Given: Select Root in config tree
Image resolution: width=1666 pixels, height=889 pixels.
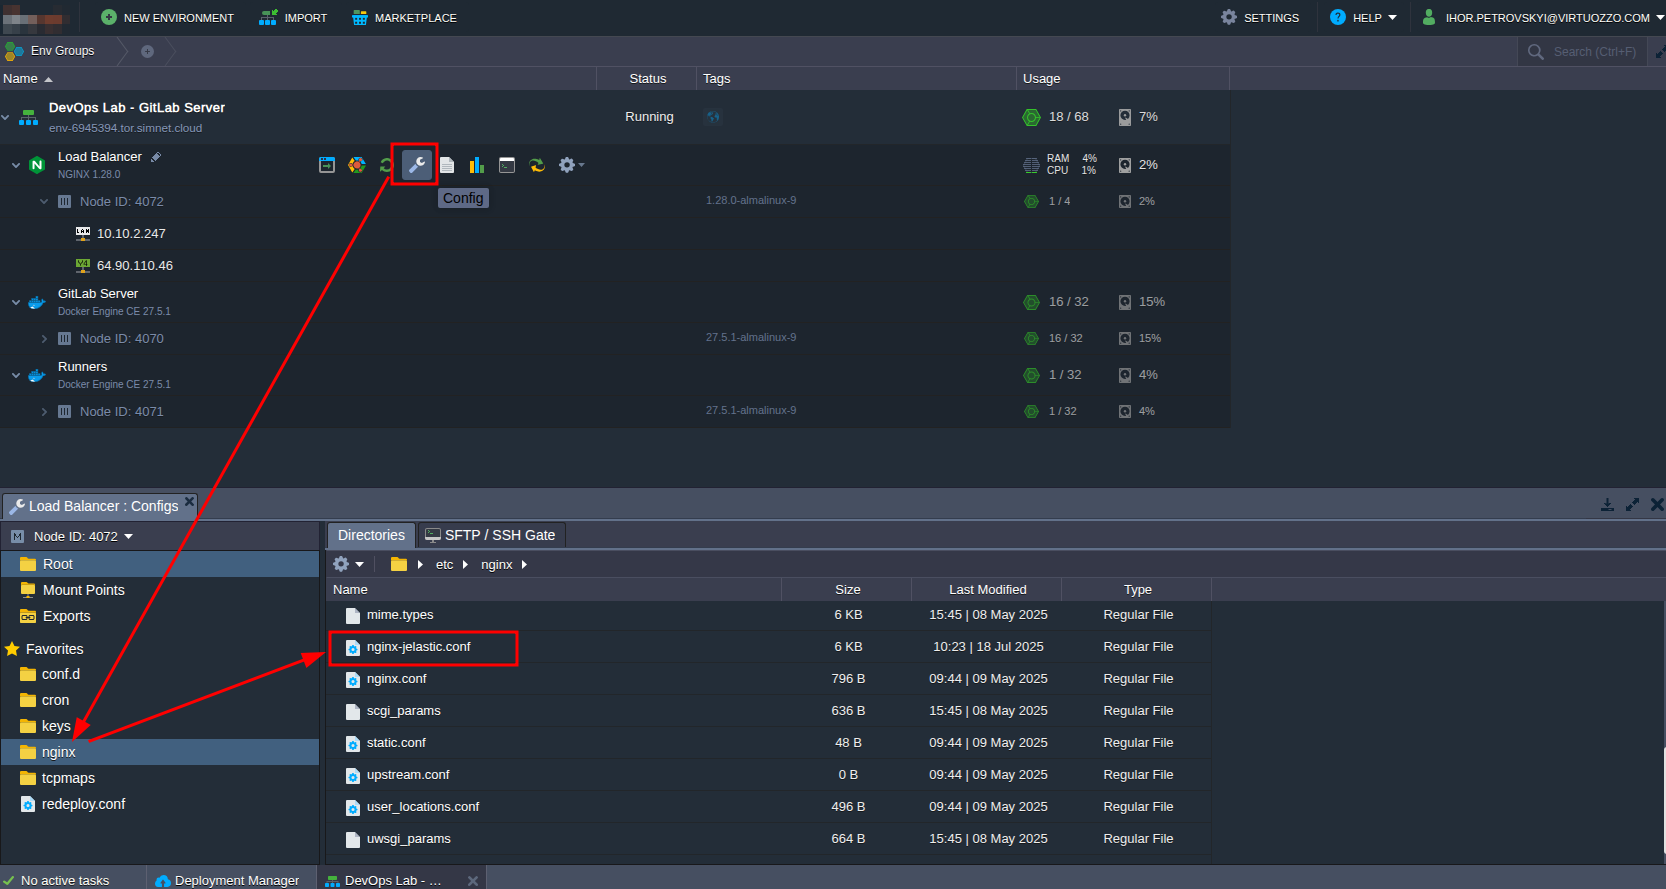Looking at the screenshot, I should click(160, 564).
